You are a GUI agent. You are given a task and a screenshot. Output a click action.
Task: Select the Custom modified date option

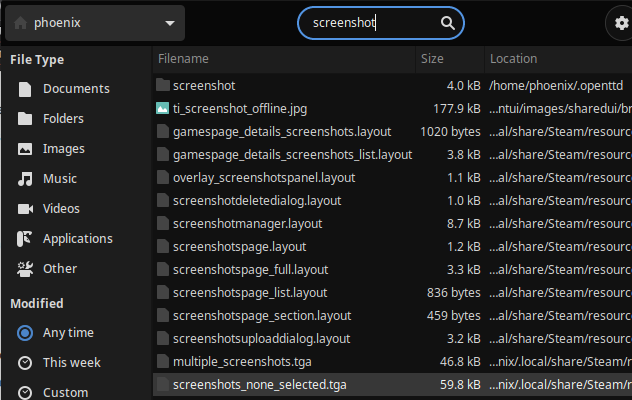[x=25, y=392]
